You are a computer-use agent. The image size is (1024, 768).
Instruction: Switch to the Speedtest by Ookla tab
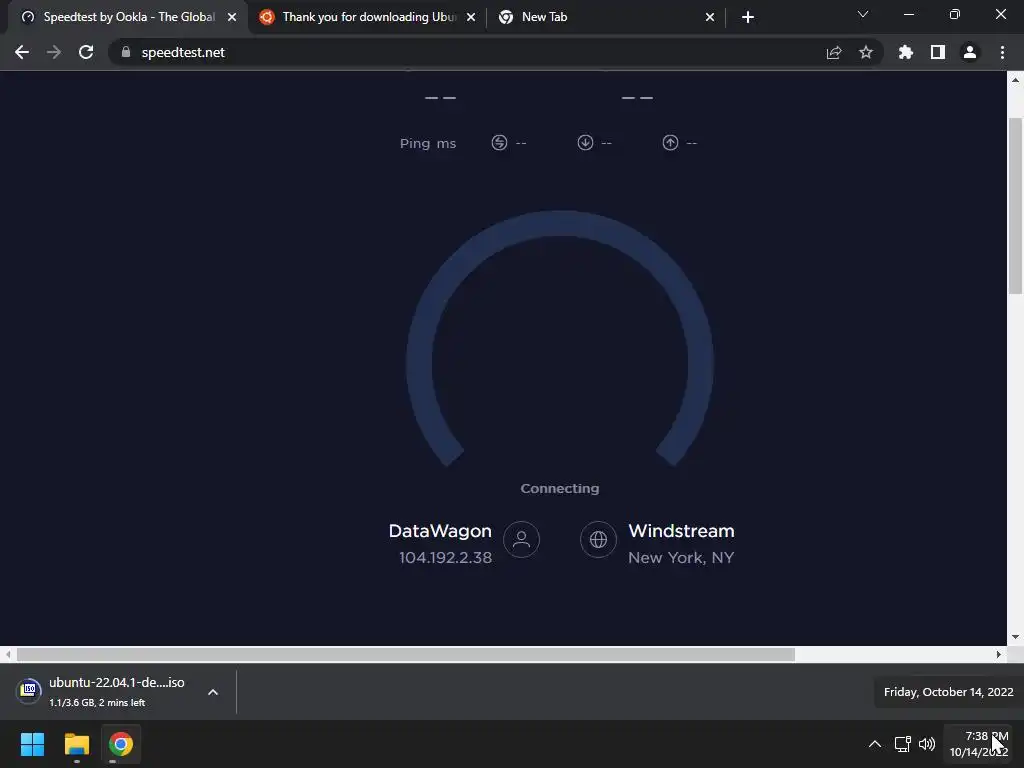[128, 17]
